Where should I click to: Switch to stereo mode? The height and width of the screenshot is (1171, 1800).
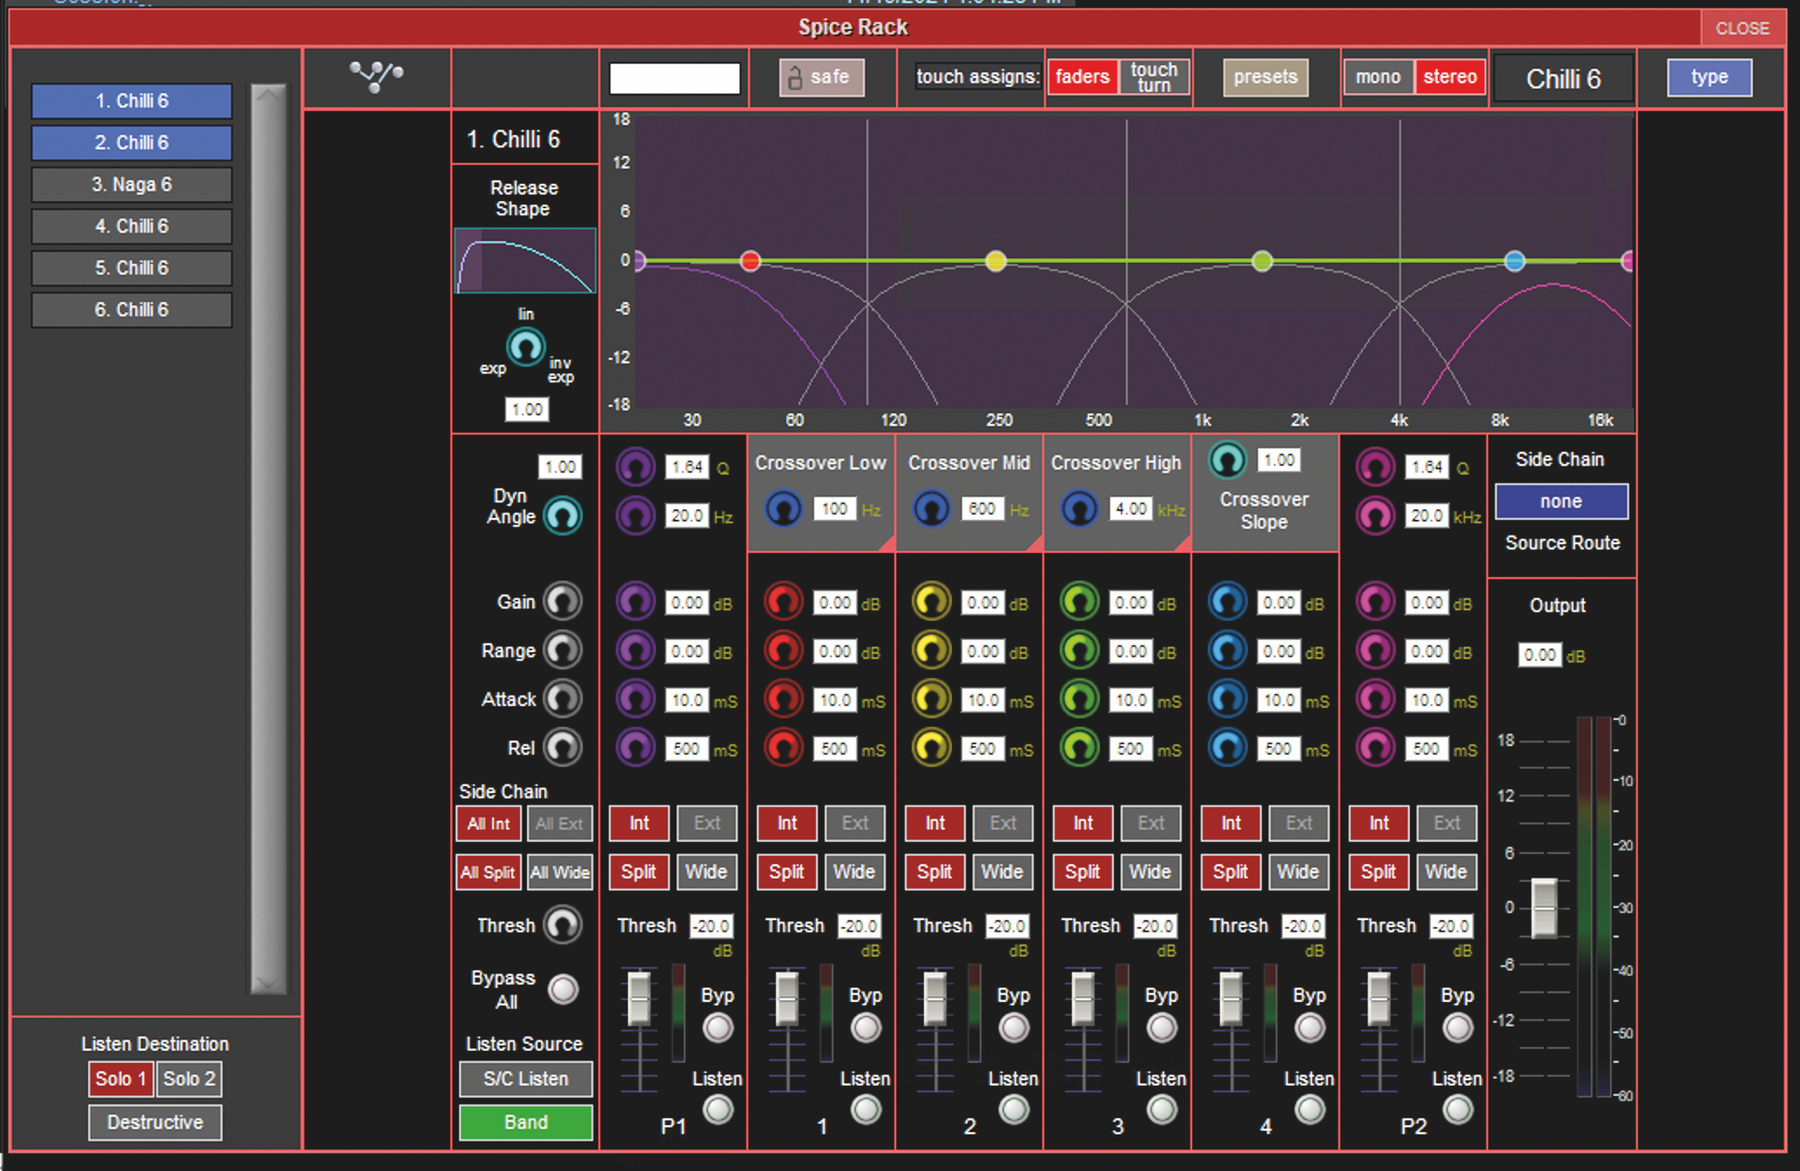click(1450, 77)
